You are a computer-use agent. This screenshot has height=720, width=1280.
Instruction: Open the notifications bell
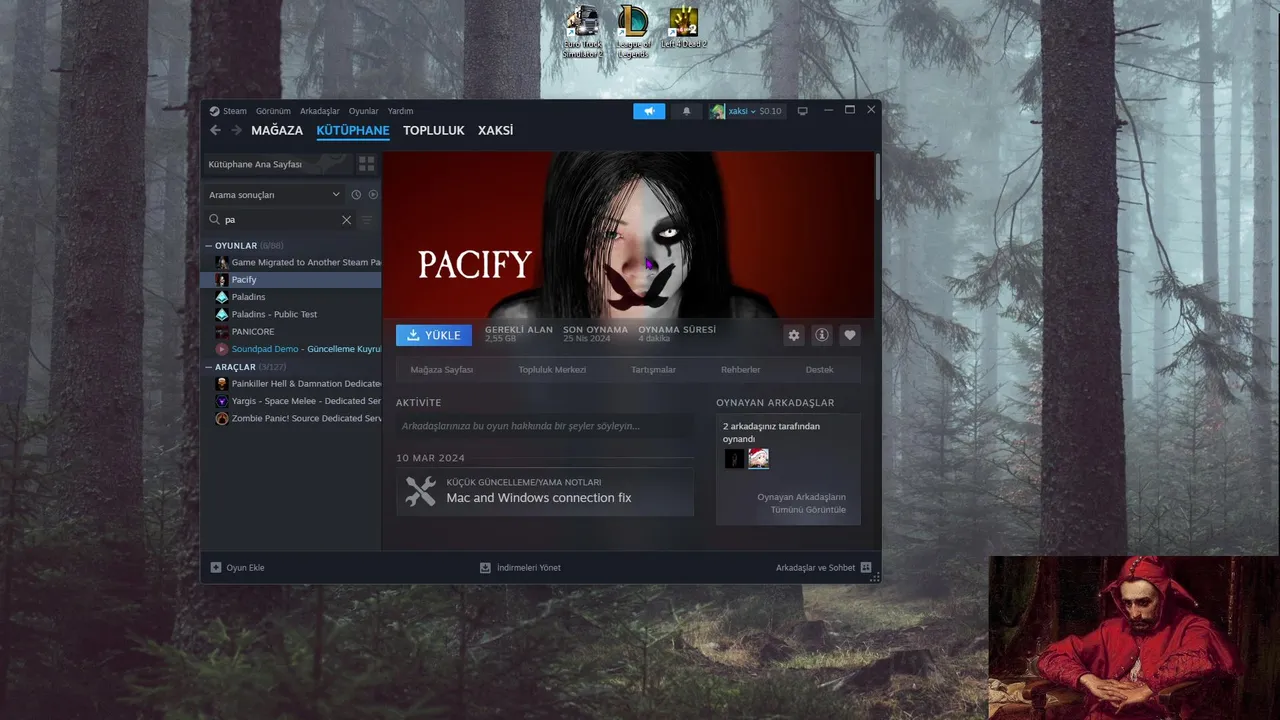(686, 111)
